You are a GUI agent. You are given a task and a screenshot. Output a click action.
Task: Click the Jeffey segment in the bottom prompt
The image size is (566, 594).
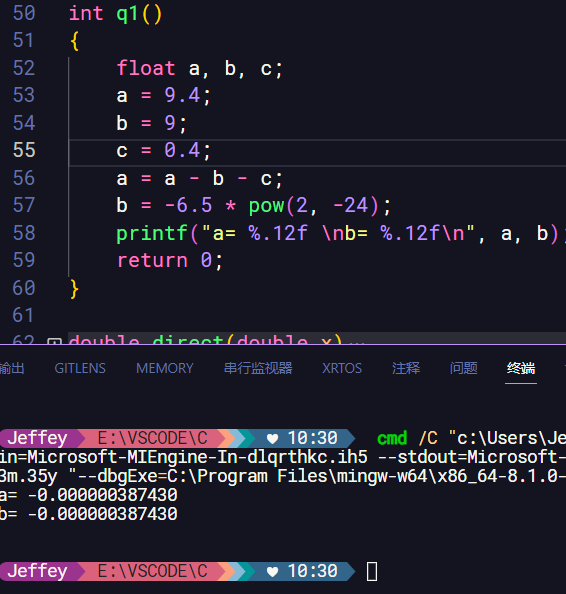click(x=37, y=571)
